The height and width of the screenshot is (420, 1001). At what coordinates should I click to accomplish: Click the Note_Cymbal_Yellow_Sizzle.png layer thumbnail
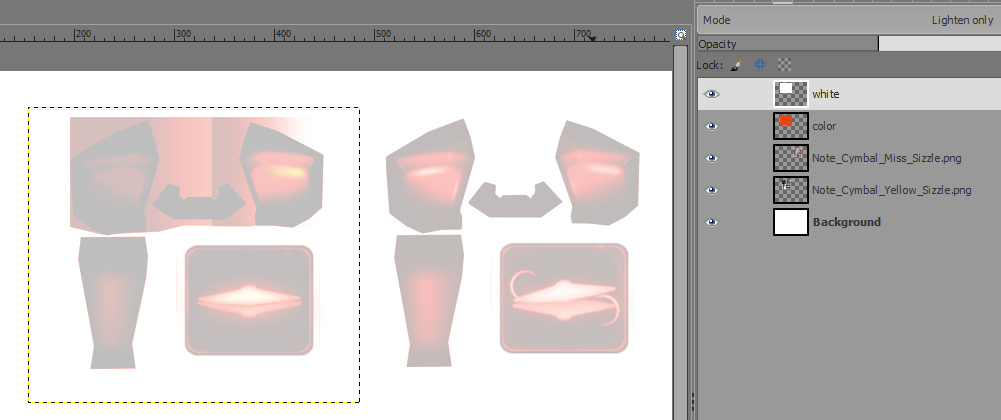click(x=790, y=190)
